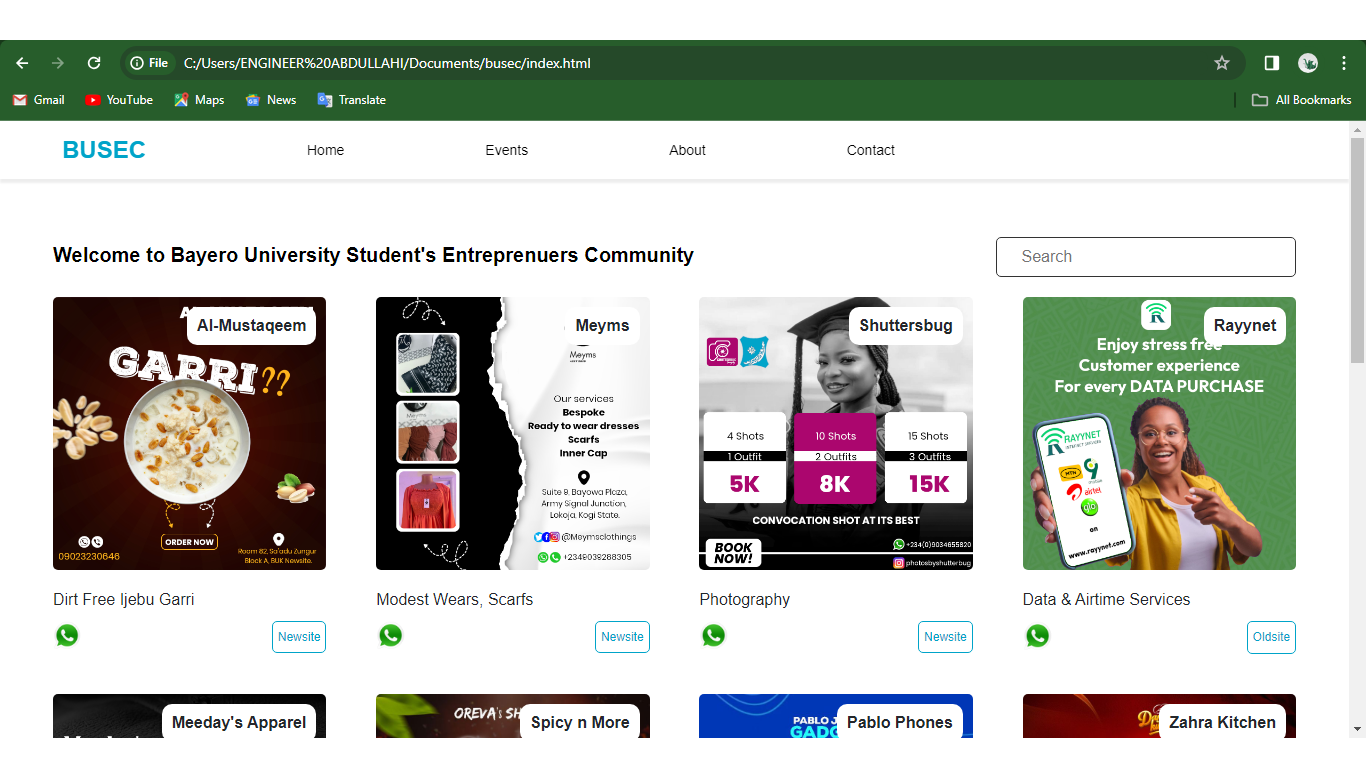Viewport: 1366px width, 768px height.
Task: Open the Shuttersbug photography flyer image
Action: coord(836,433)
